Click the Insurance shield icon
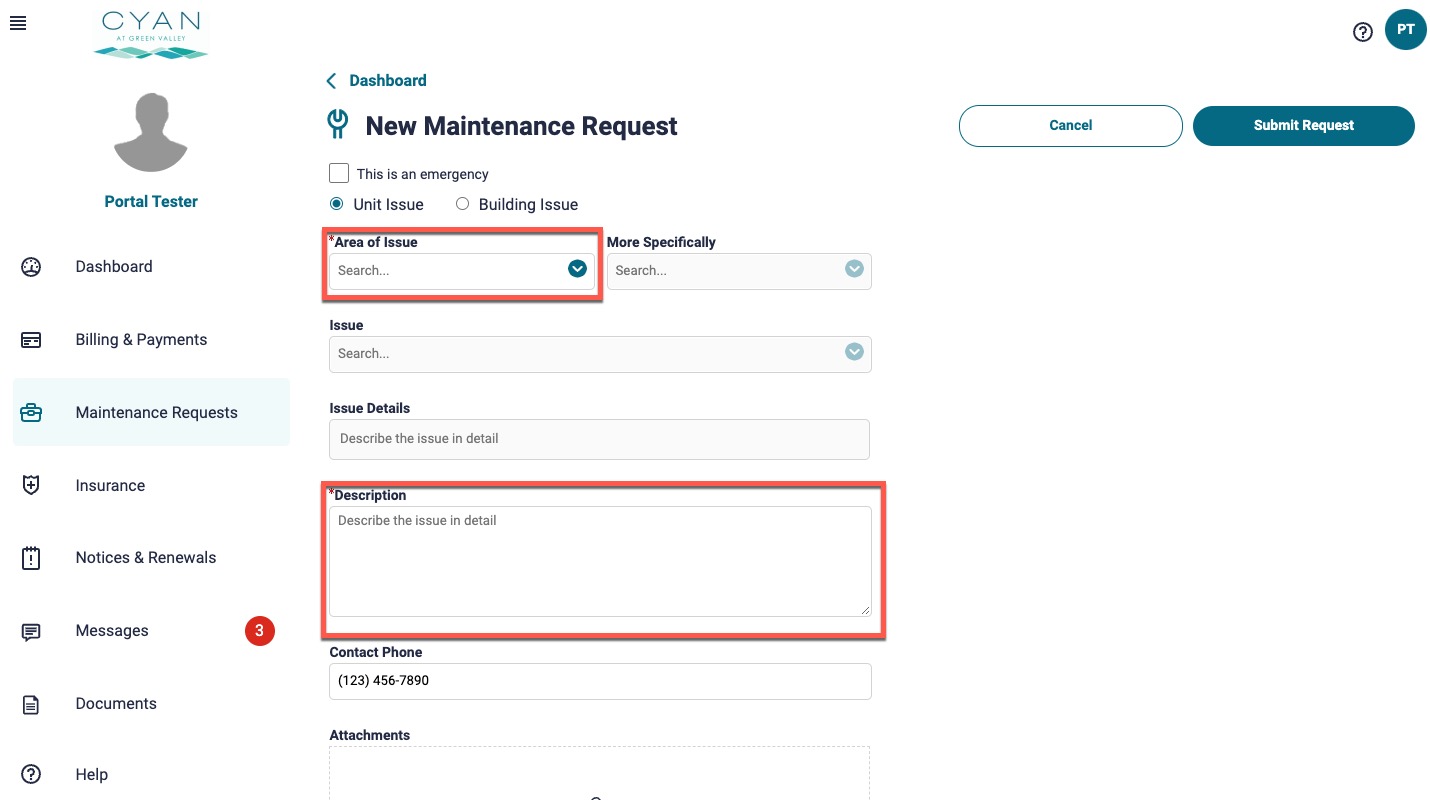Viewport: 1430px width, 800px height. (x=31, y=486)
